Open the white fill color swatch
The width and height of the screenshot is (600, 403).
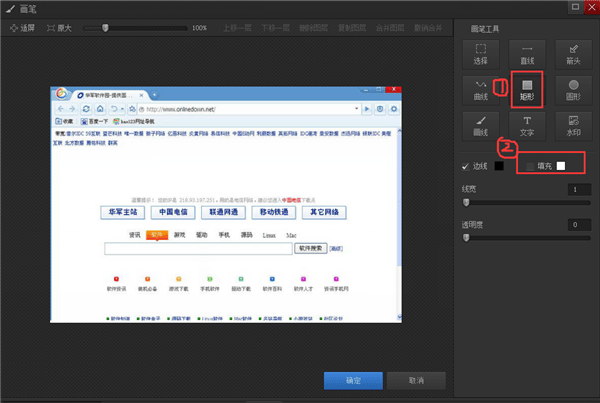(562, 165)
